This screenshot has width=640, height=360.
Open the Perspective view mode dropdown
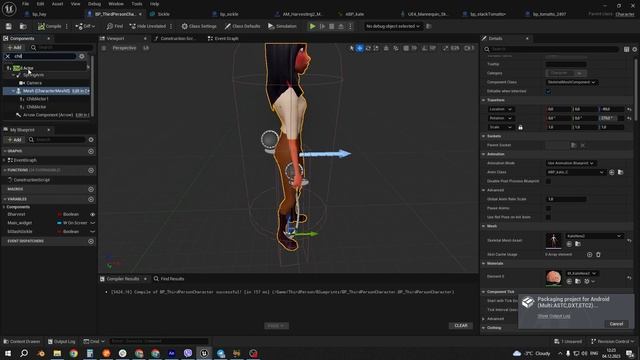pos(124,48)
